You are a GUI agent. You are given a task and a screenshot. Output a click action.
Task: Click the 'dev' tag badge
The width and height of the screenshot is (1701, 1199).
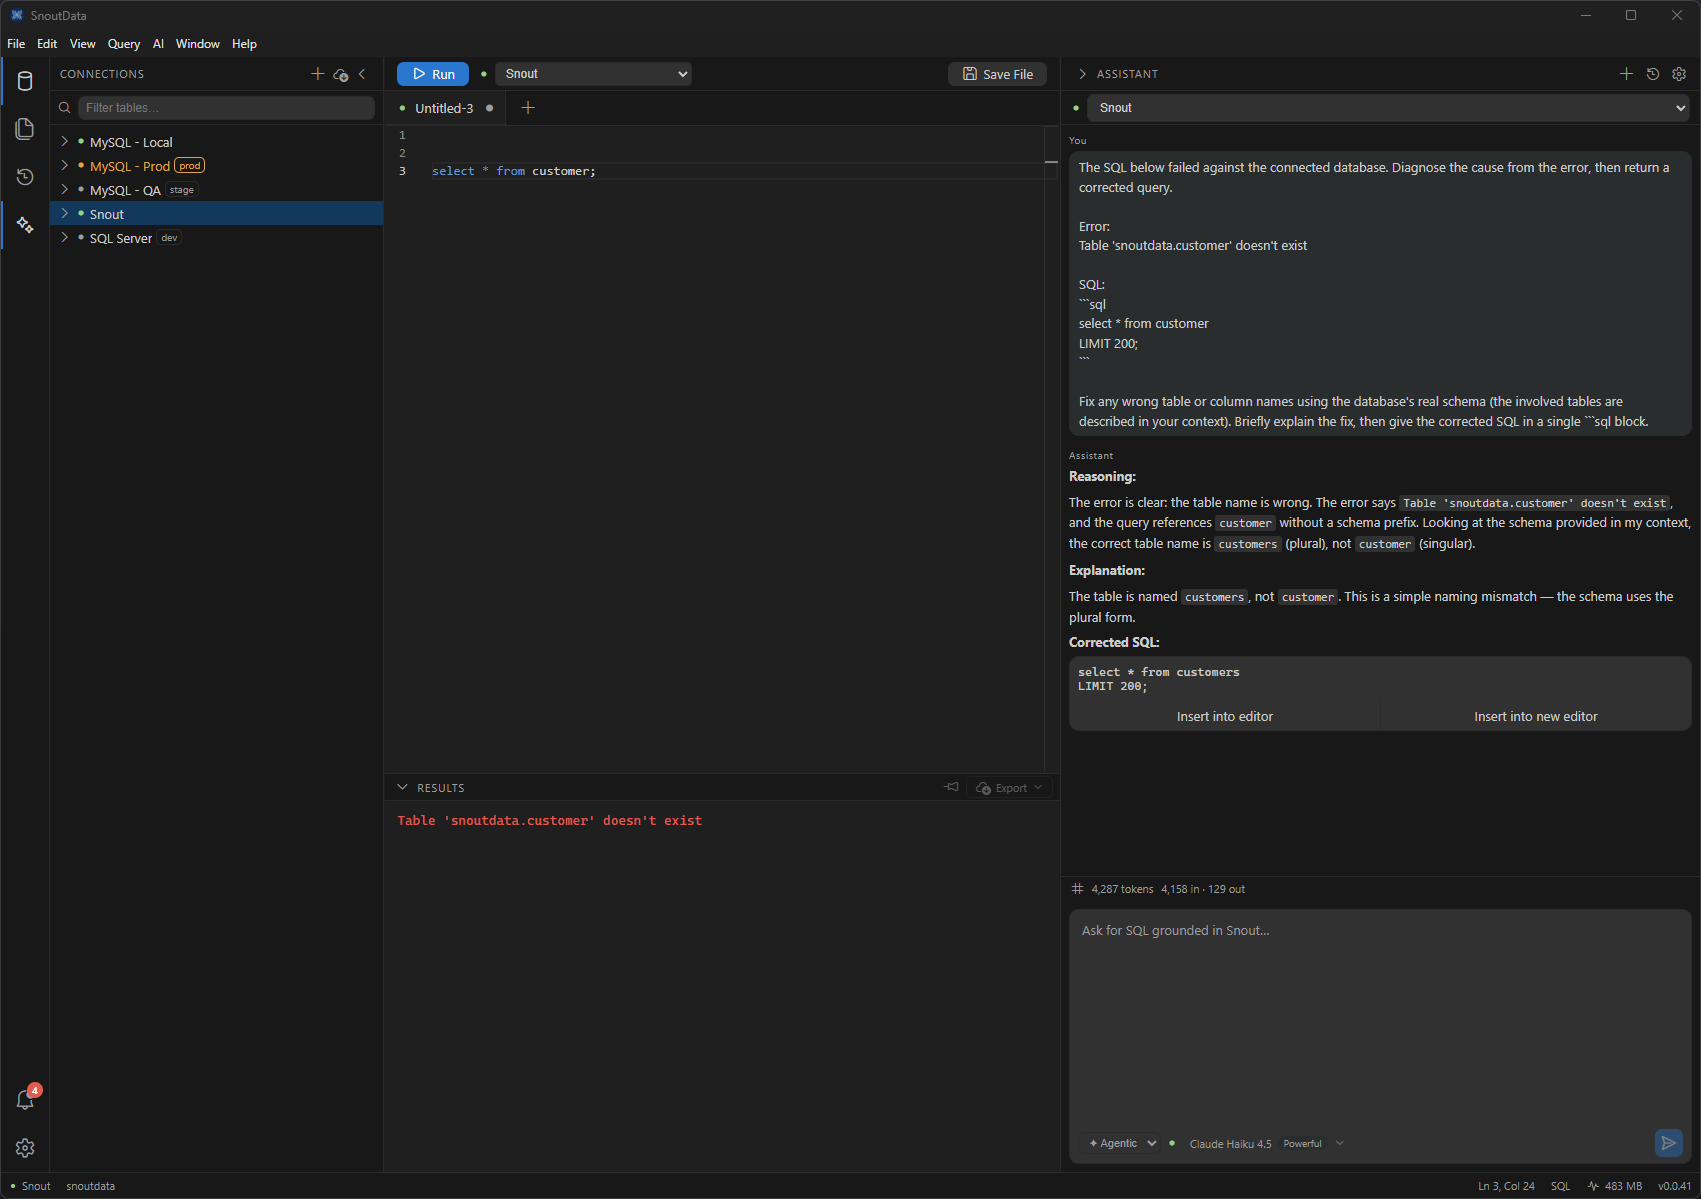click(x=170, y=238)
